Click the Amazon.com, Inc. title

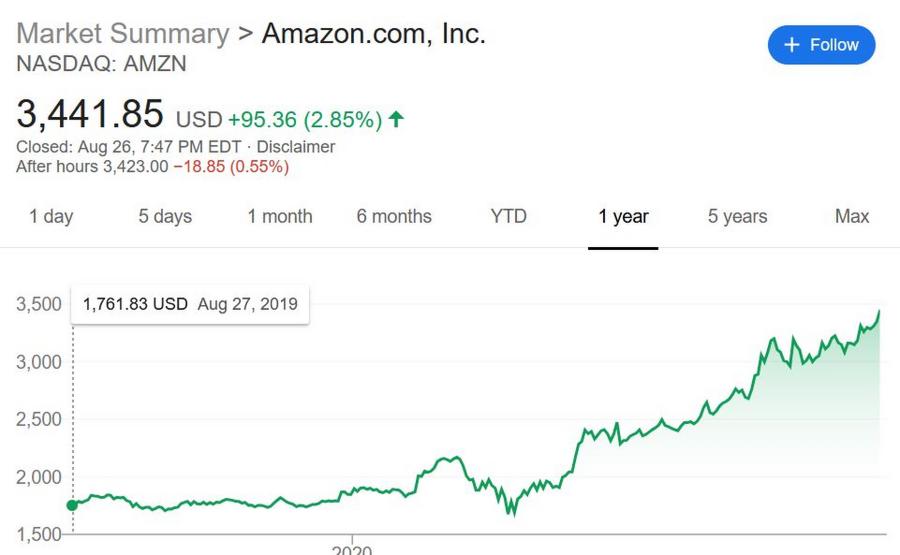[374, 33]
